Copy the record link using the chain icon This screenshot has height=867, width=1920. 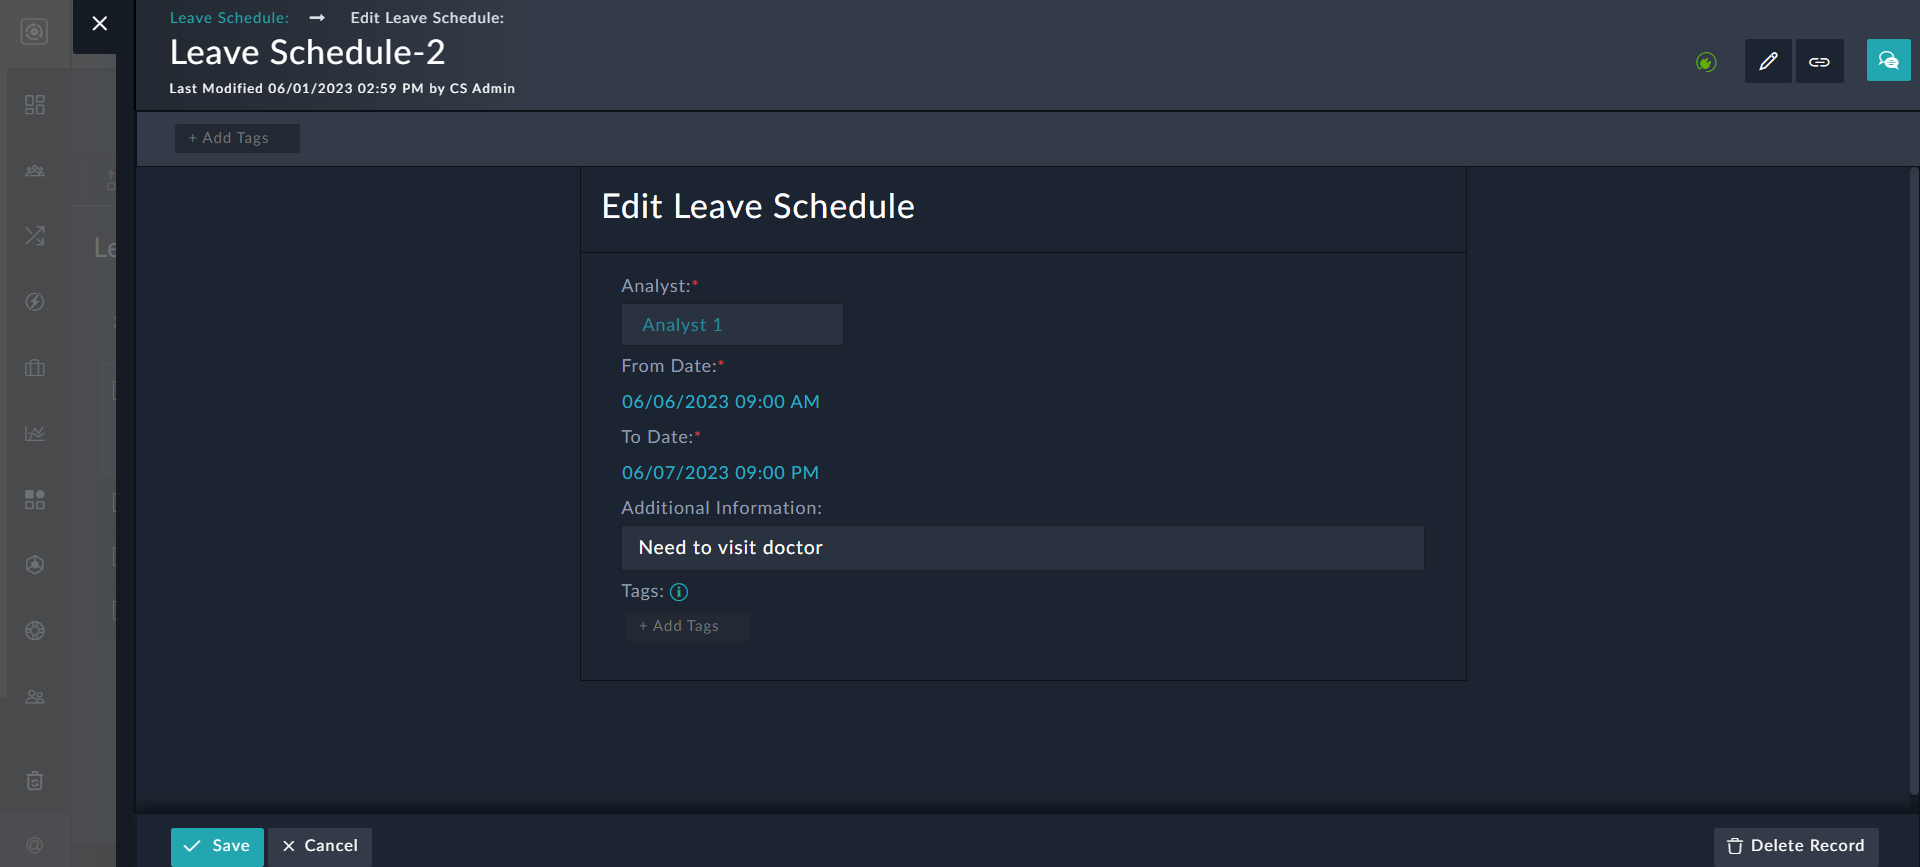[x=1819, y=60]
